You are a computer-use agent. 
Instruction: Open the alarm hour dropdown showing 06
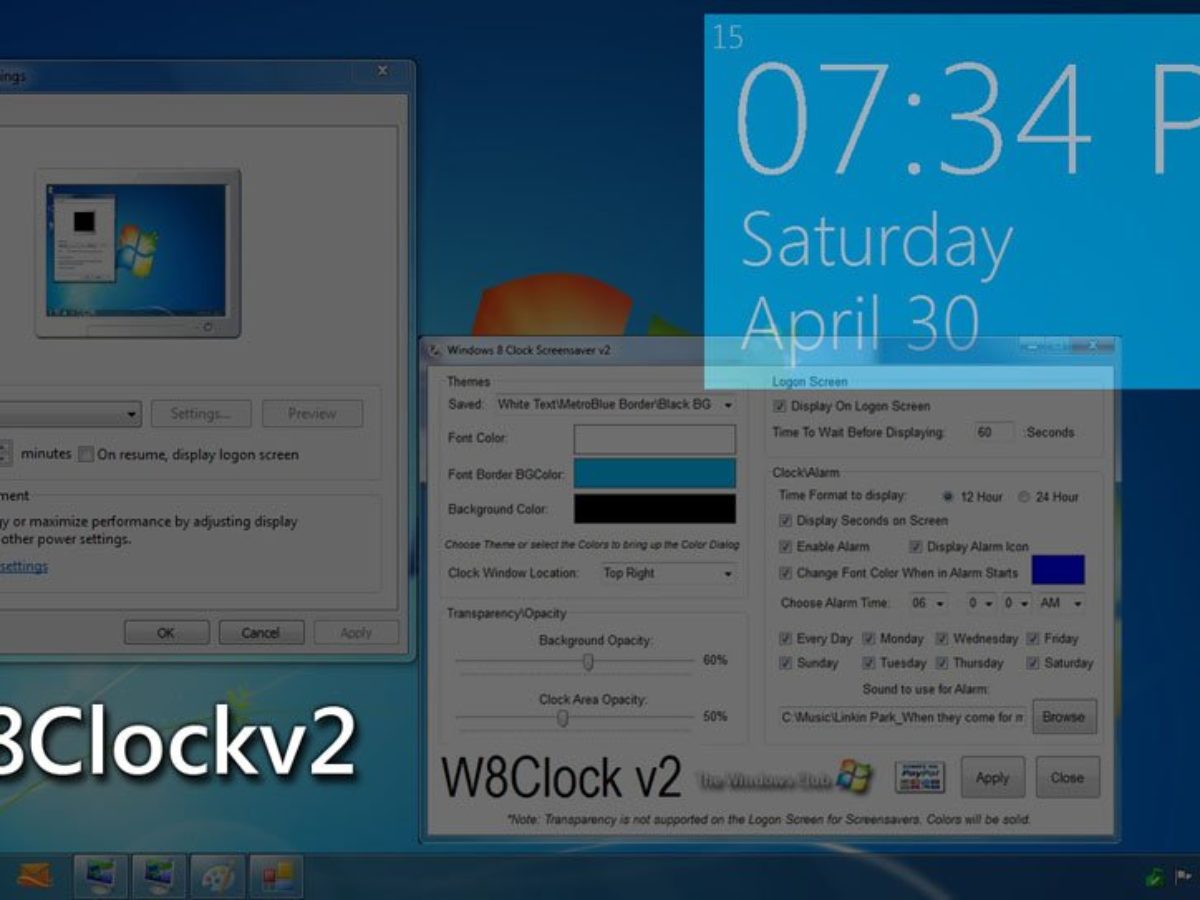point(928,603)
